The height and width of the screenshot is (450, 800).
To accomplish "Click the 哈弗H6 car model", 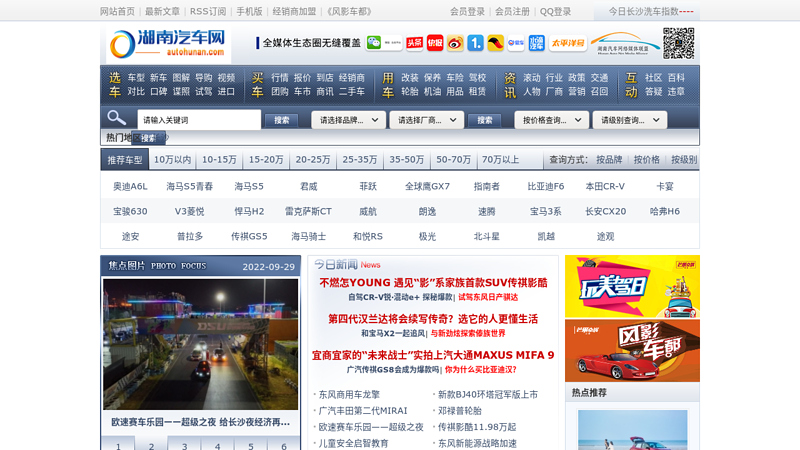I will click(665, 211).
